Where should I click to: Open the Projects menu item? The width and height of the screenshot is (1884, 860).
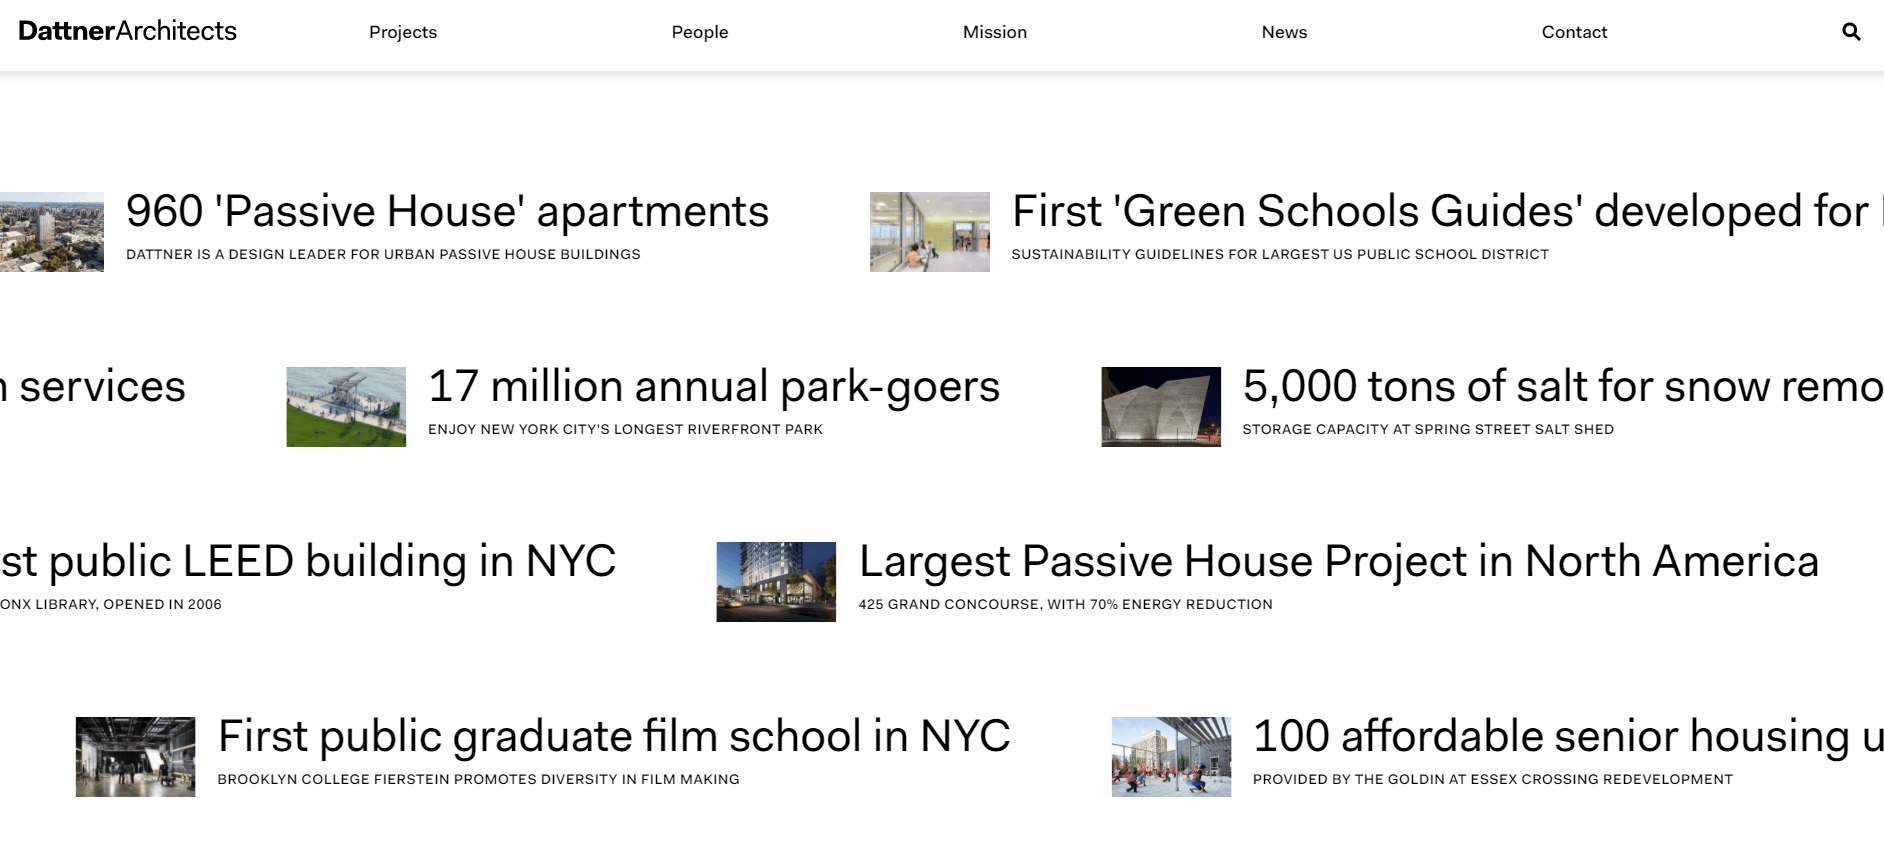(x=403, y=32)
